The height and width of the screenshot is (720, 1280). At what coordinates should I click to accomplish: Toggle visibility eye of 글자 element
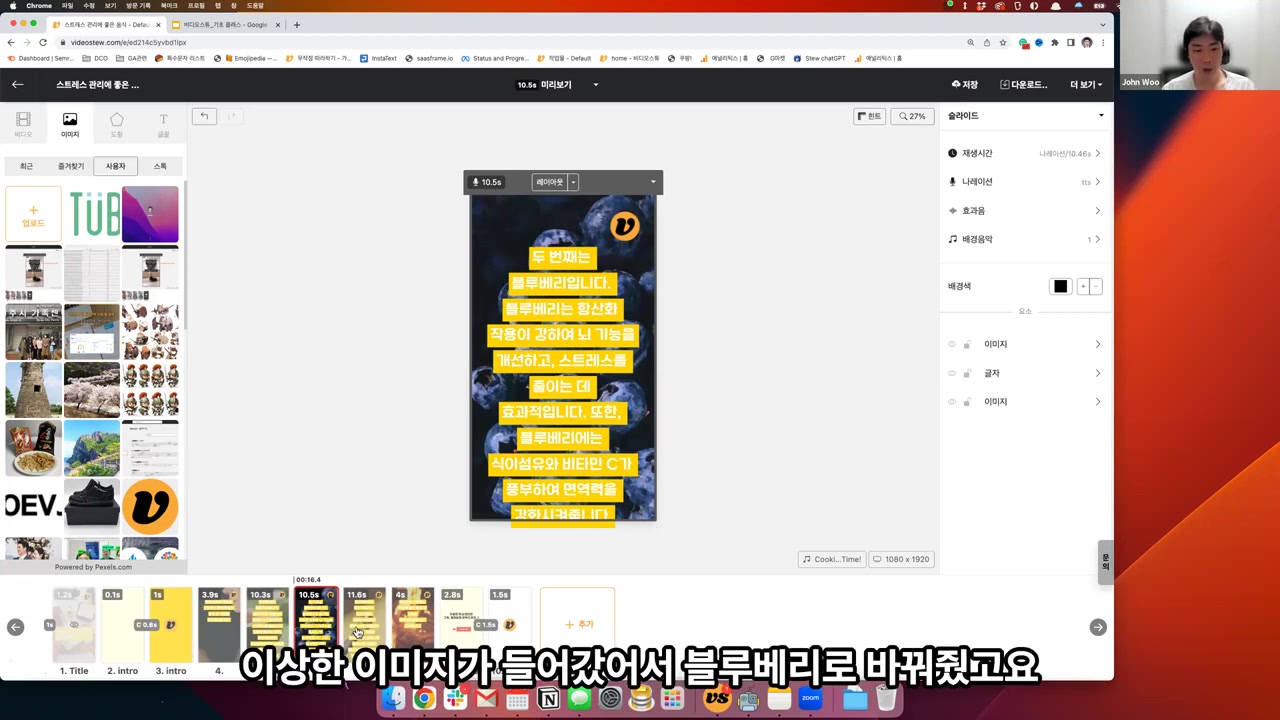(952, 373)
